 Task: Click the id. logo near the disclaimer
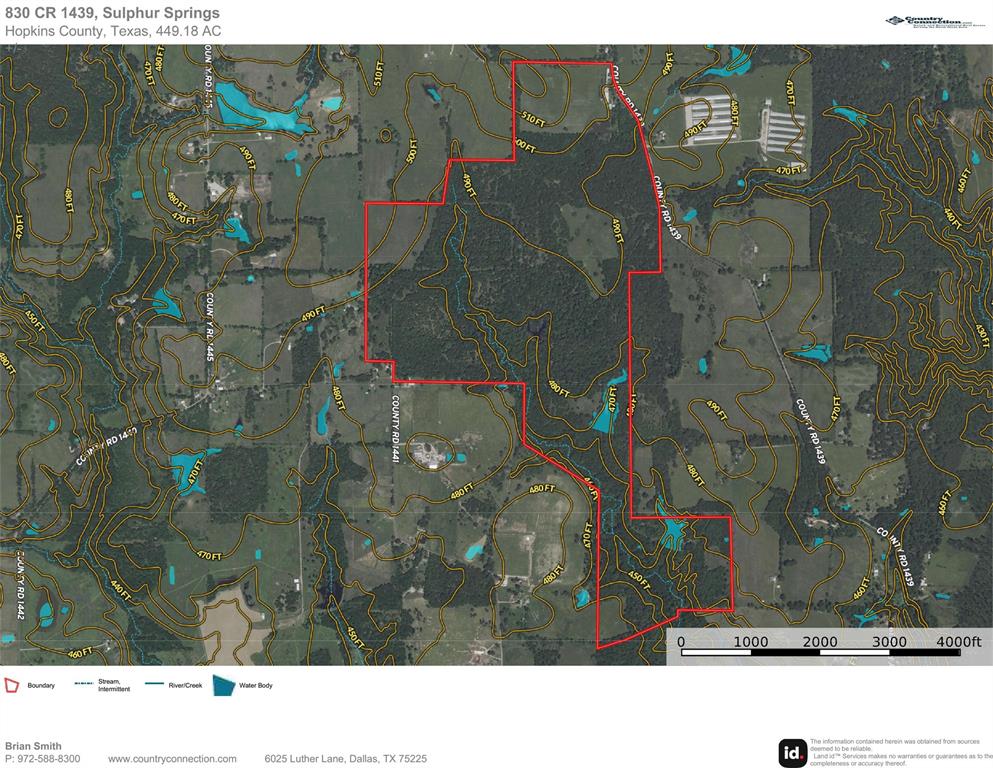pyautogui.click(x=789, y=749)
